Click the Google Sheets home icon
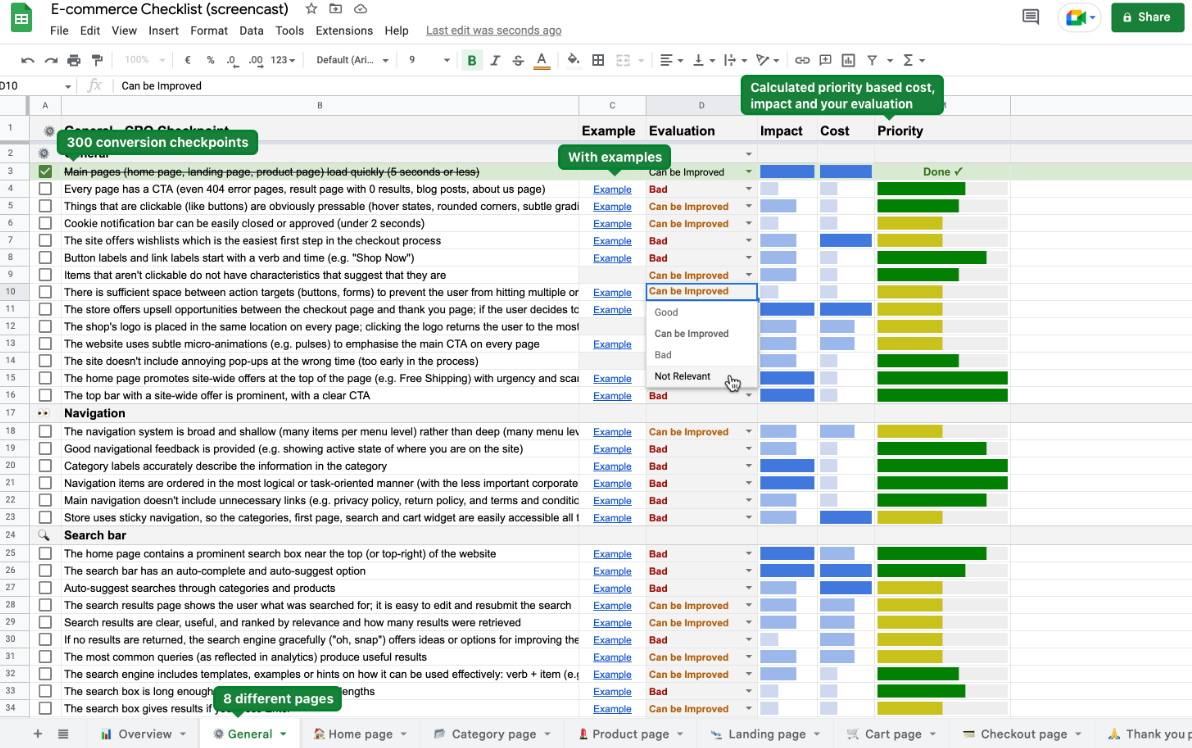 pos(21,19)
